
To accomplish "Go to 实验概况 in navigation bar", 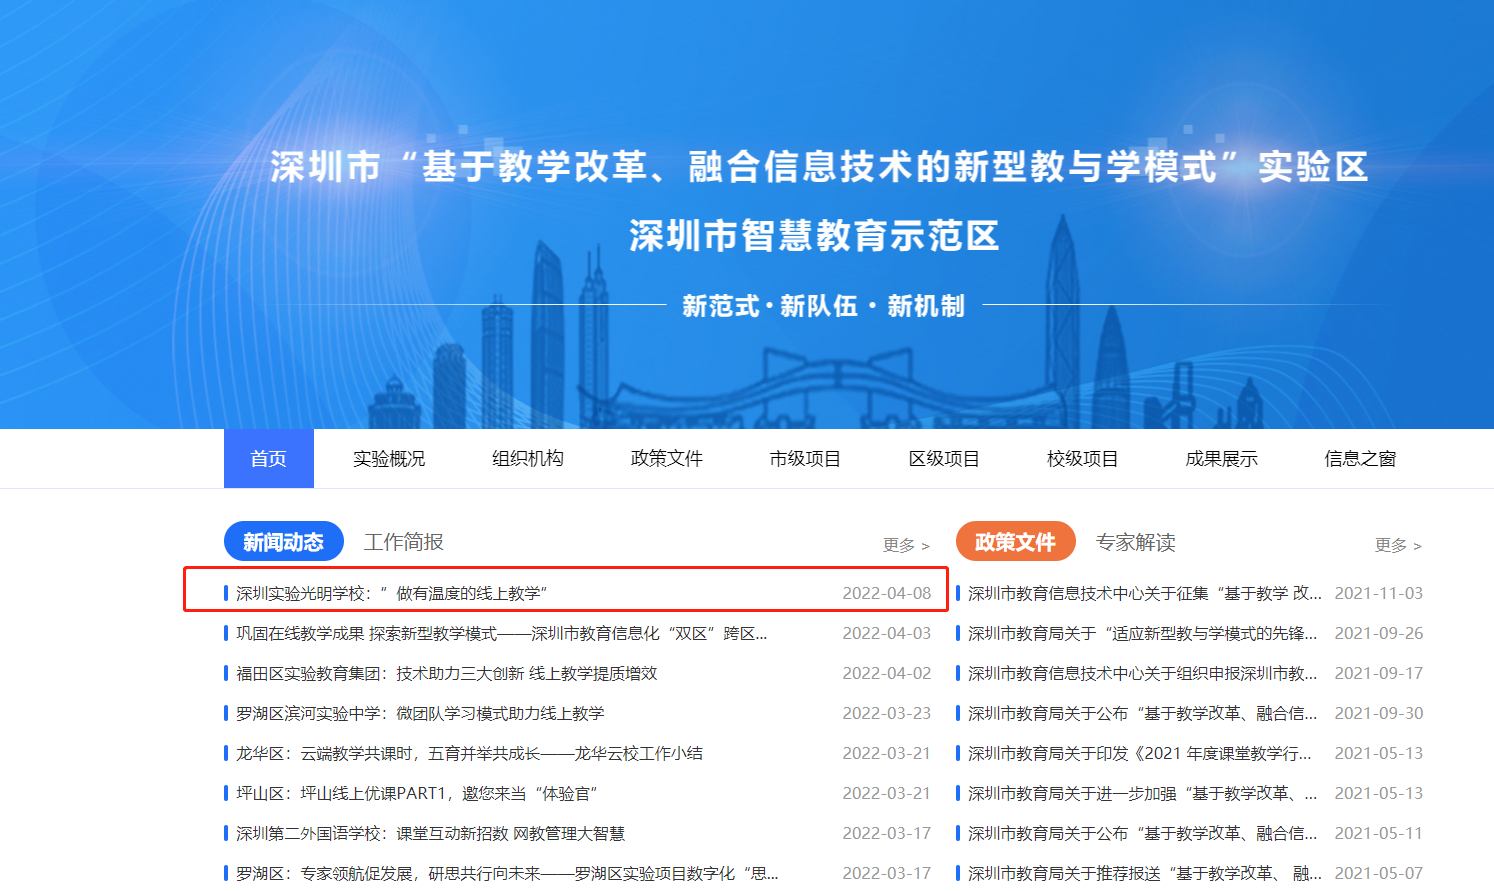I will tap(389, 459).
